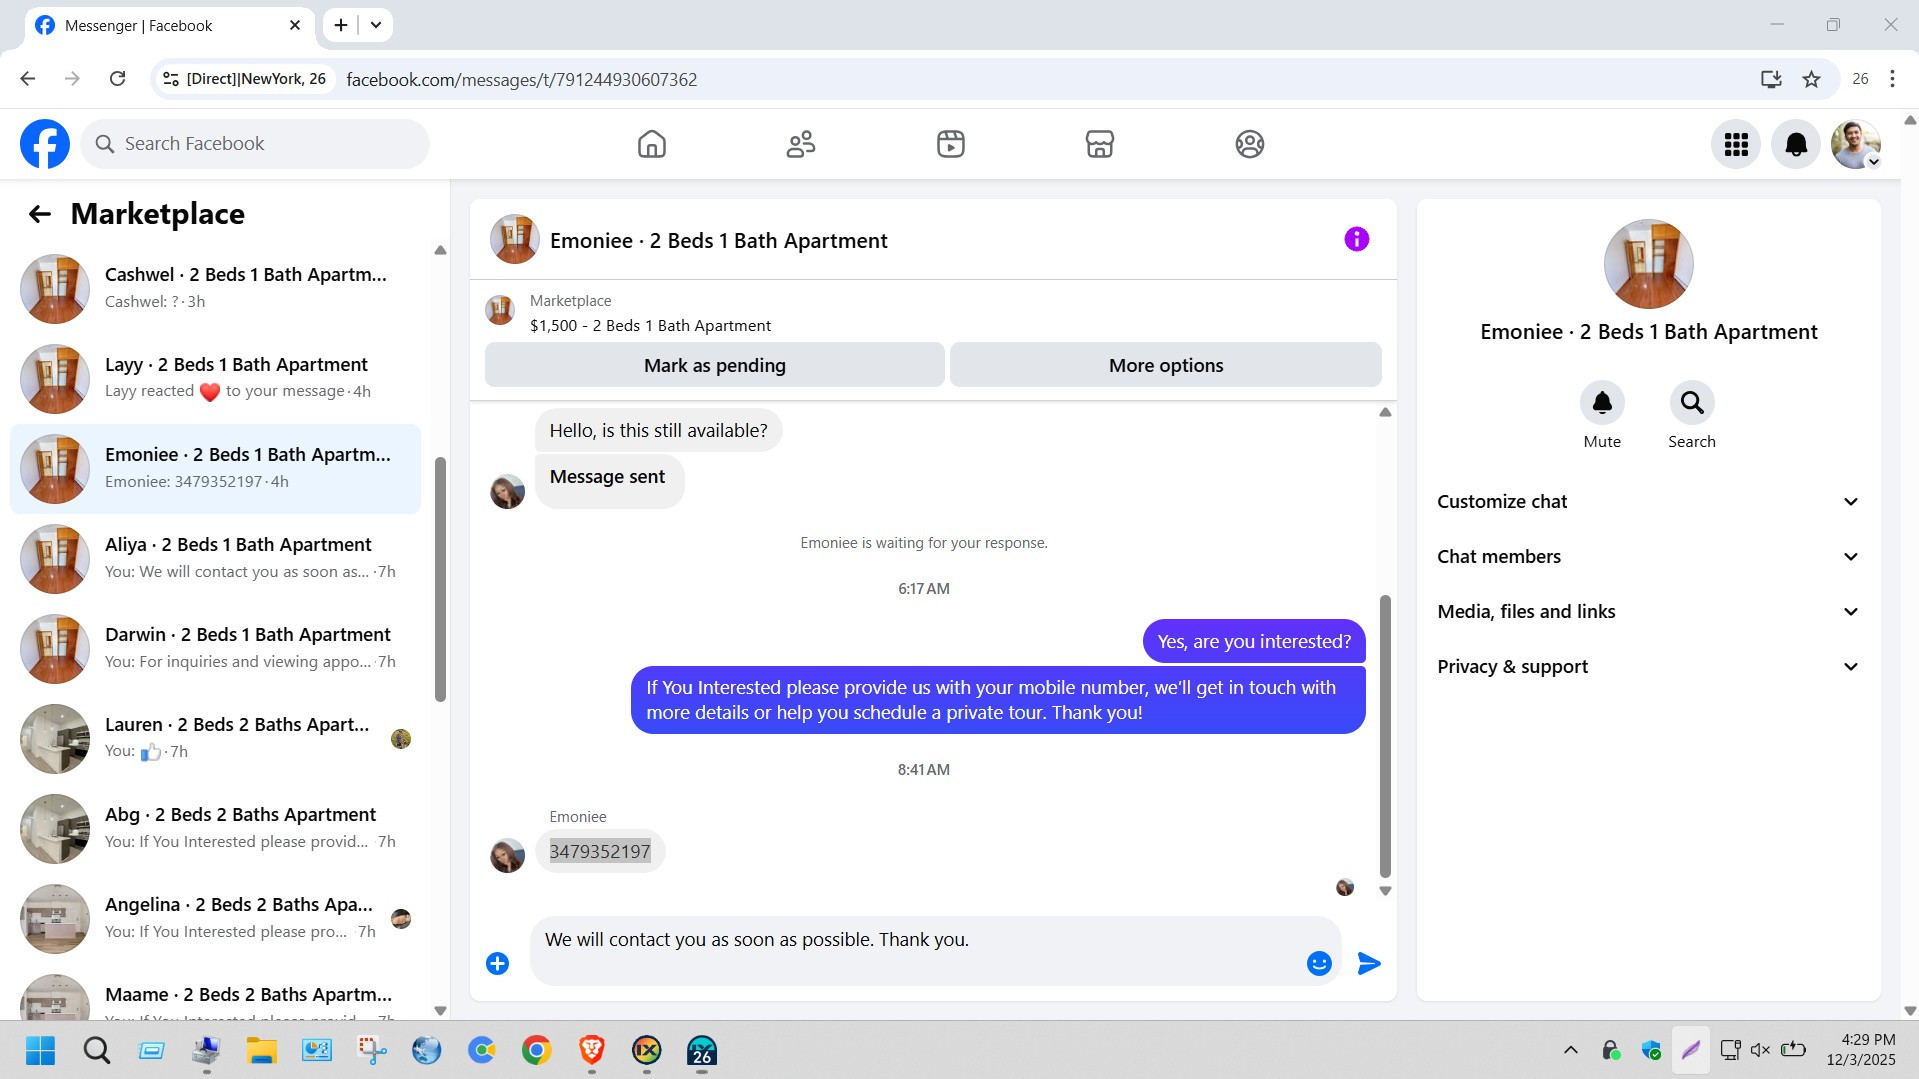The height and width of the screenshot is (1079, 1919).
Task: Click Emoniee's avatar beside phone number
Action: (x=507, y=855)
